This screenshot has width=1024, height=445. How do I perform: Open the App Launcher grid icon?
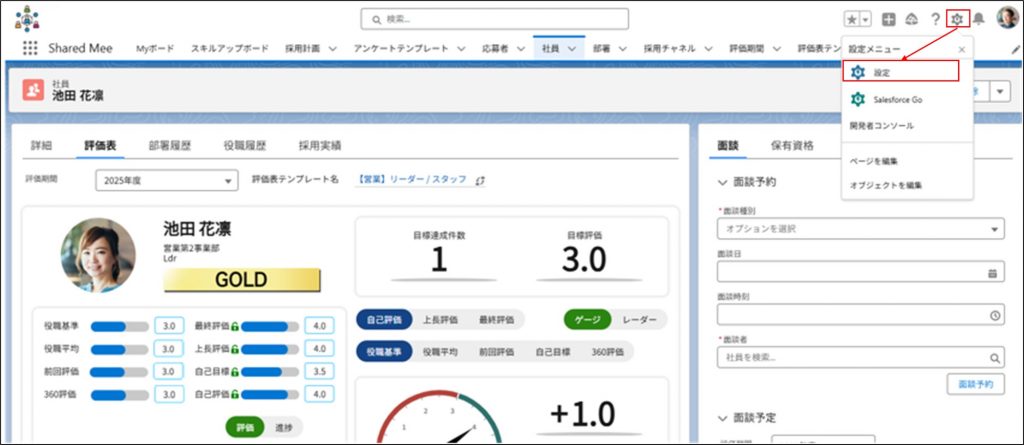pos(30,48)
